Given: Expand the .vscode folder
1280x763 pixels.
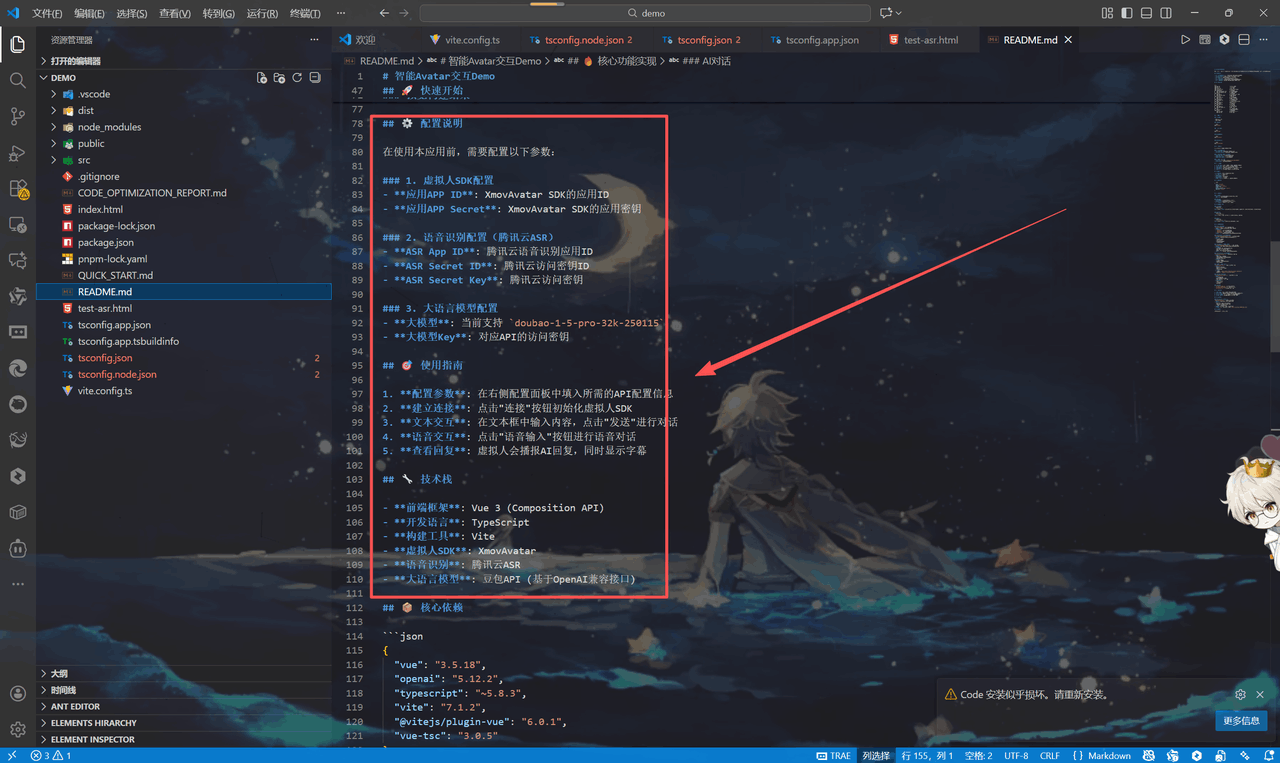Looking at the screenshot, I should click(183, 94).
